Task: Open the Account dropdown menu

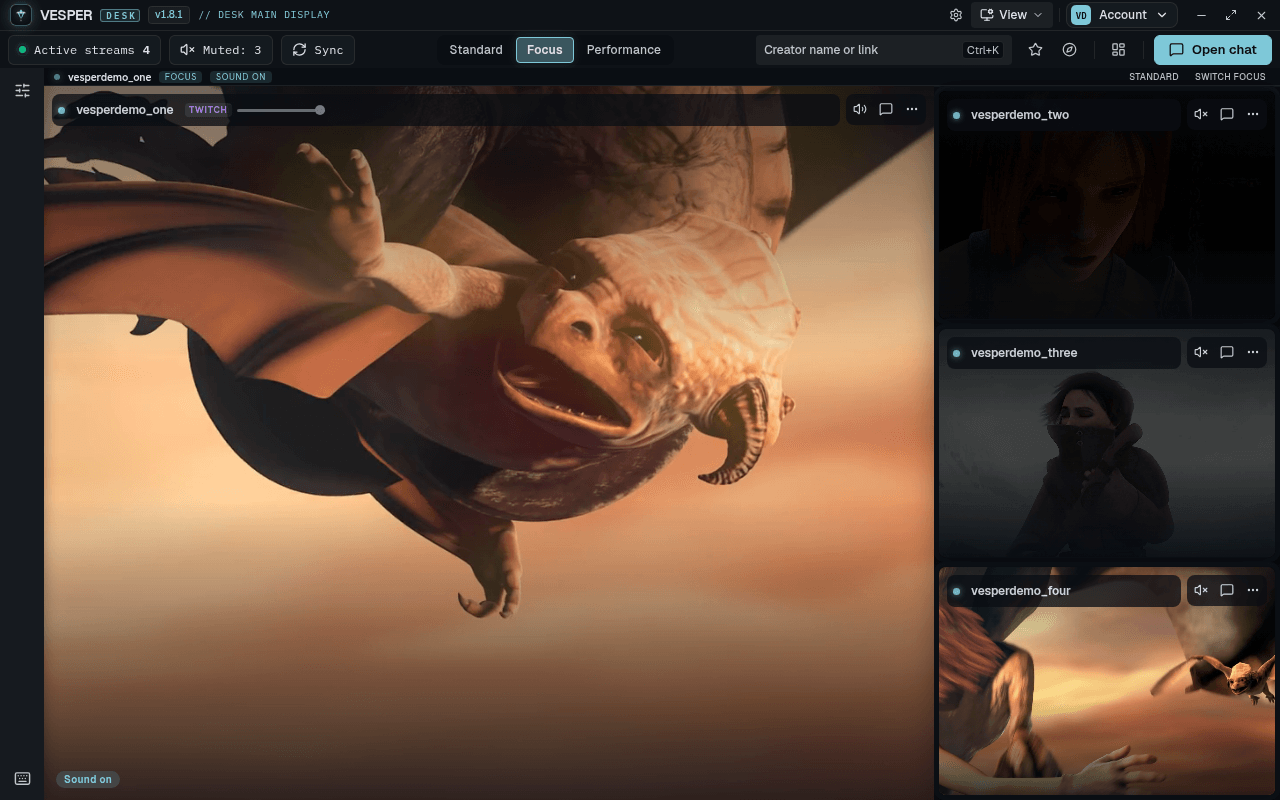Action: click(x=1123, y=15)
